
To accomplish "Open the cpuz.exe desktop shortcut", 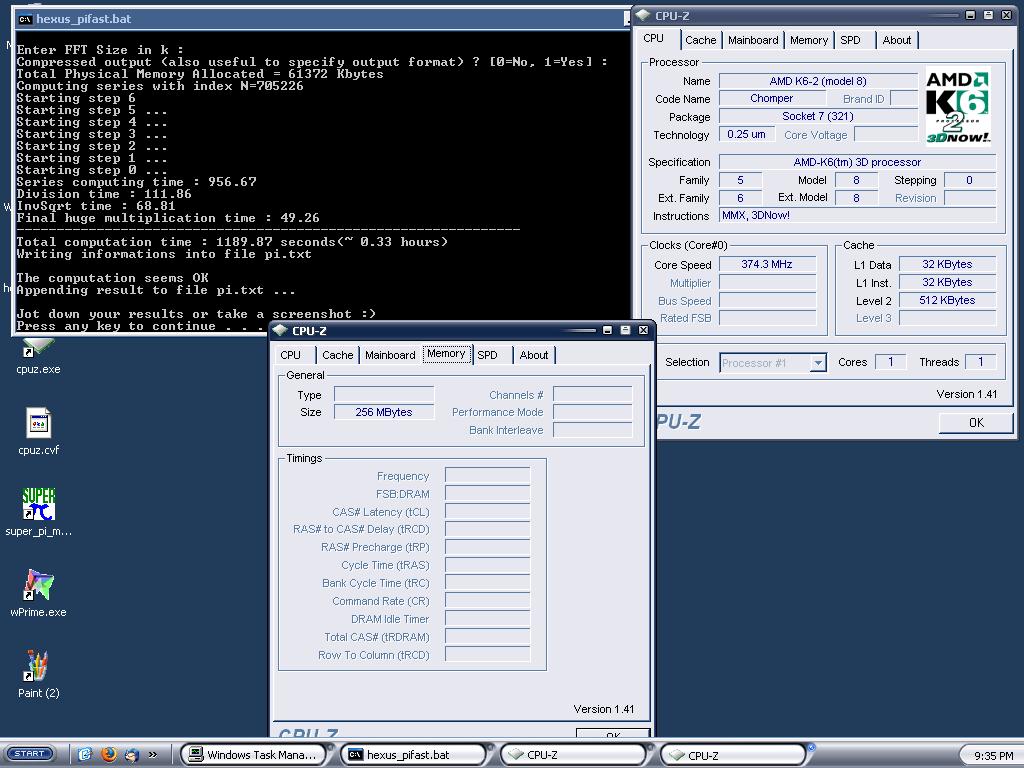I will pyautogui.click(x=38, y=356).
